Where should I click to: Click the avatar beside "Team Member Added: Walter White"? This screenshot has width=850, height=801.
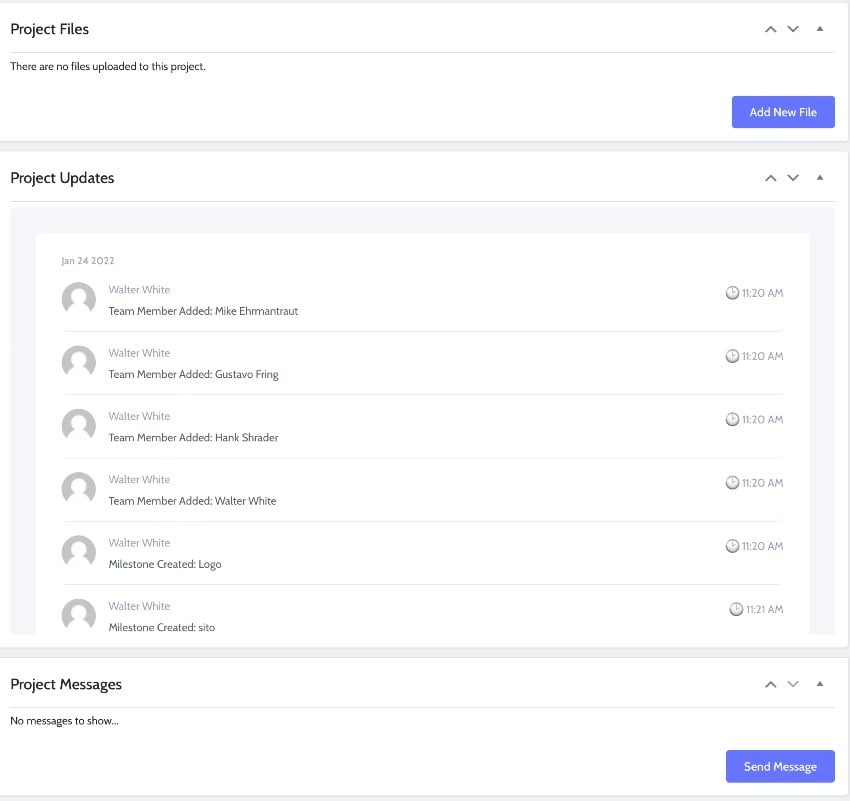78,489
